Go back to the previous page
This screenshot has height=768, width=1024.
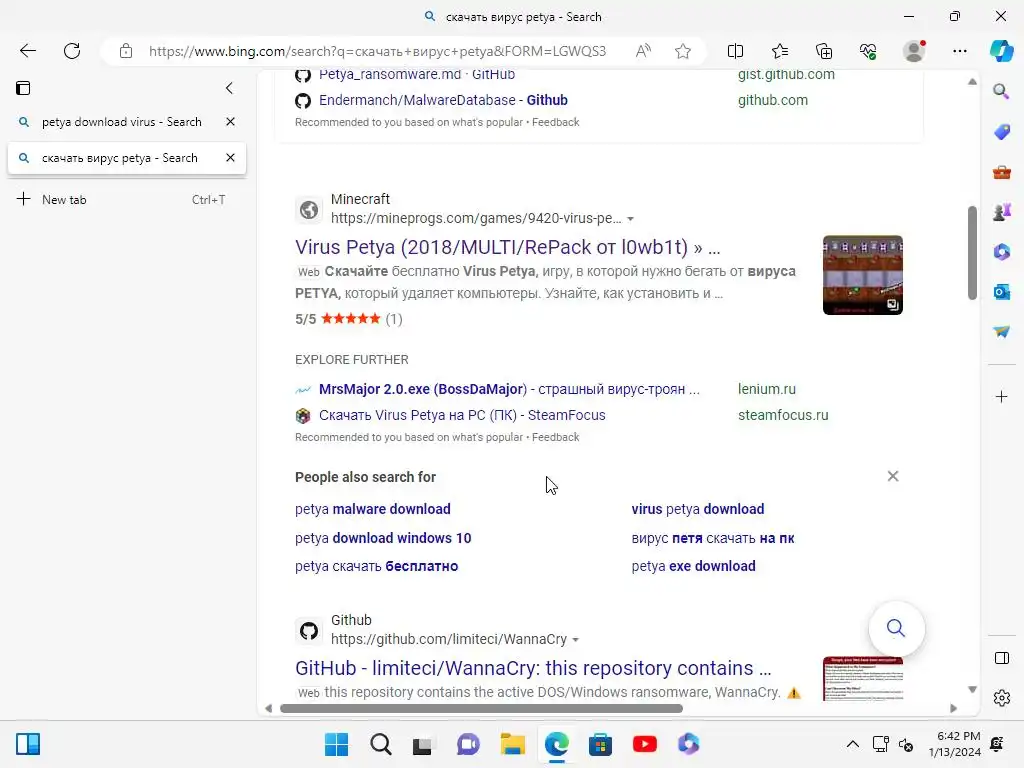click(x=27, y=51)
